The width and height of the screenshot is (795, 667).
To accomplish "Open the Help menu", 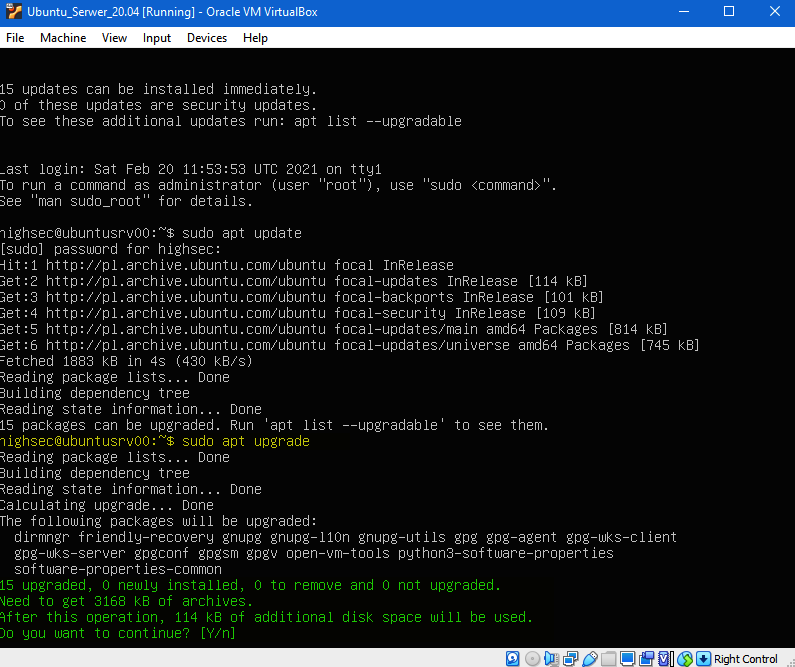I will (x=255, y=38).
